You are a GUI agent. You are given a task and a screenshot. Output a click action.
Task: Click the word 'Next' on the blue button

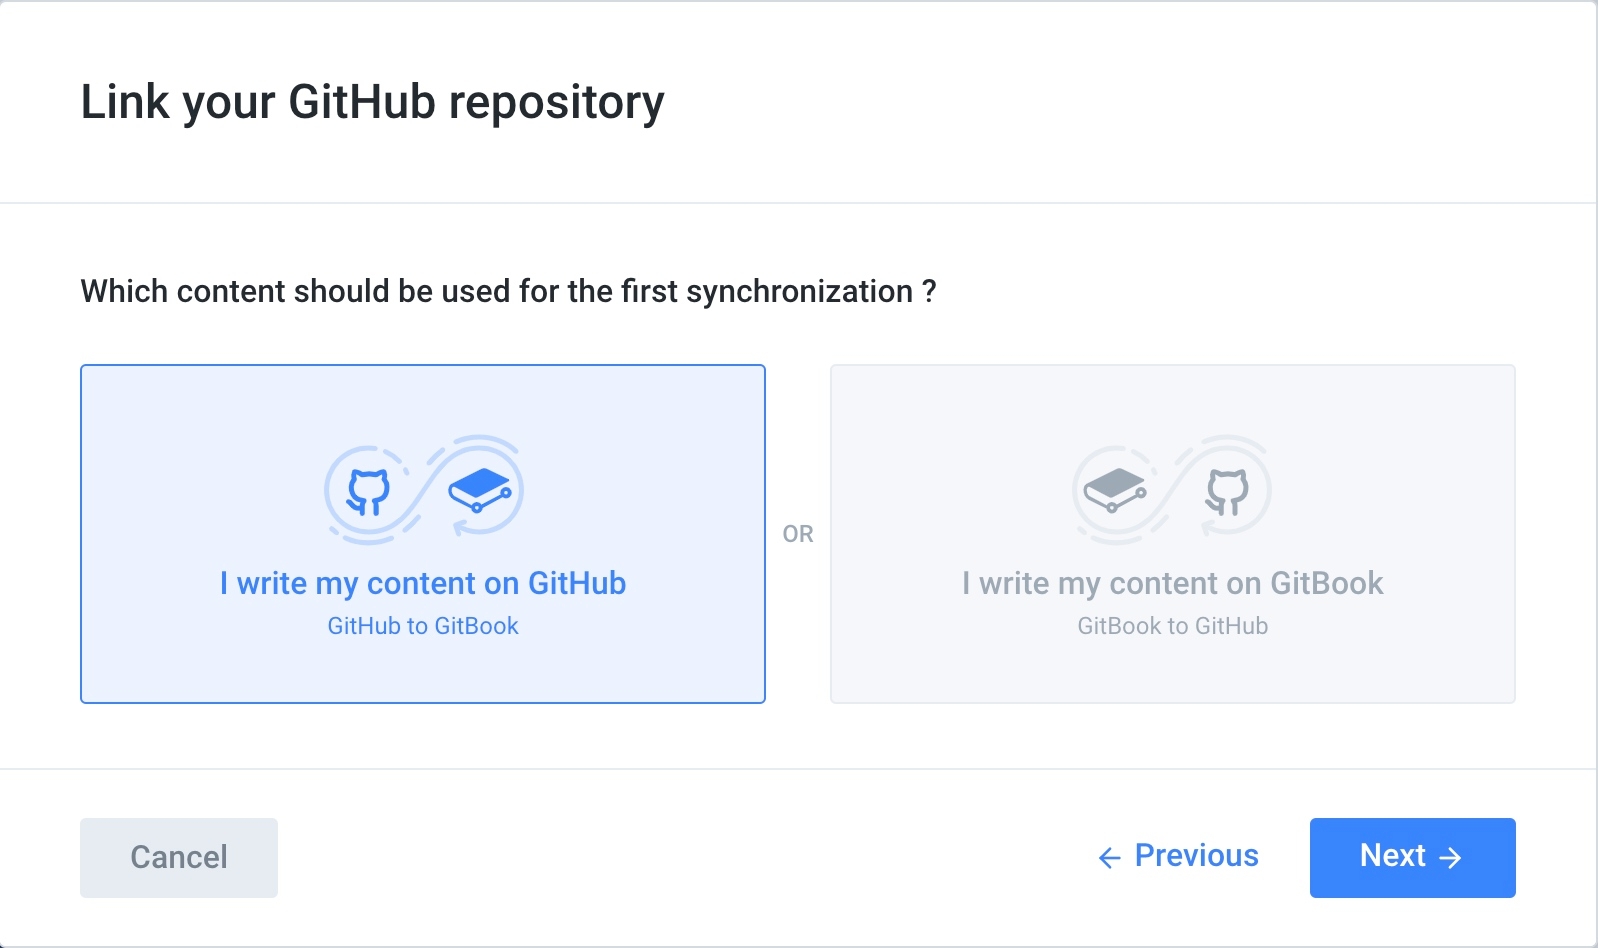point(1392,856)
